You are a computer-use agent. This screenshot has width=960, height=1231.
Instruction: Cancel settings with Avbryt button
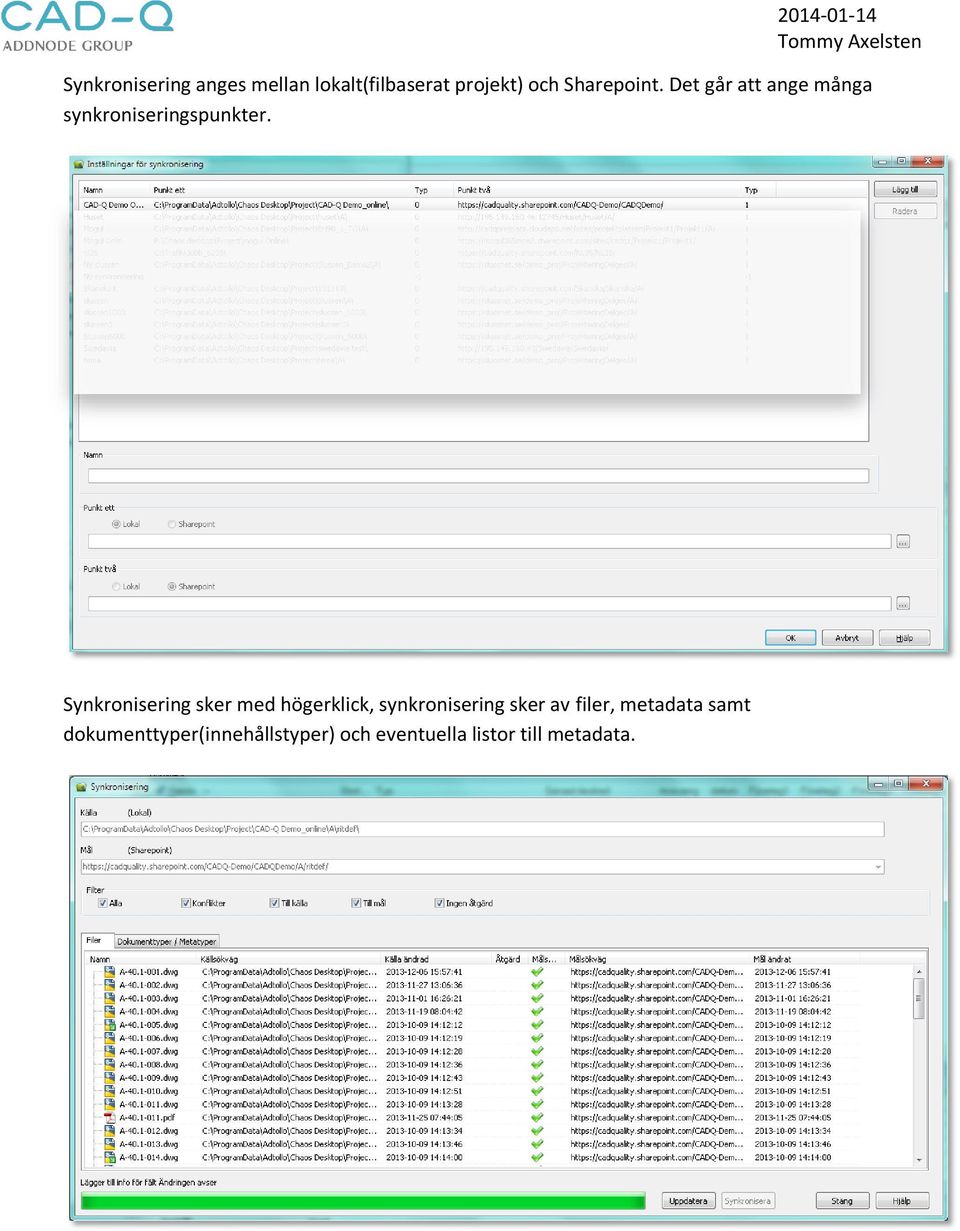[x=847, y=638]
